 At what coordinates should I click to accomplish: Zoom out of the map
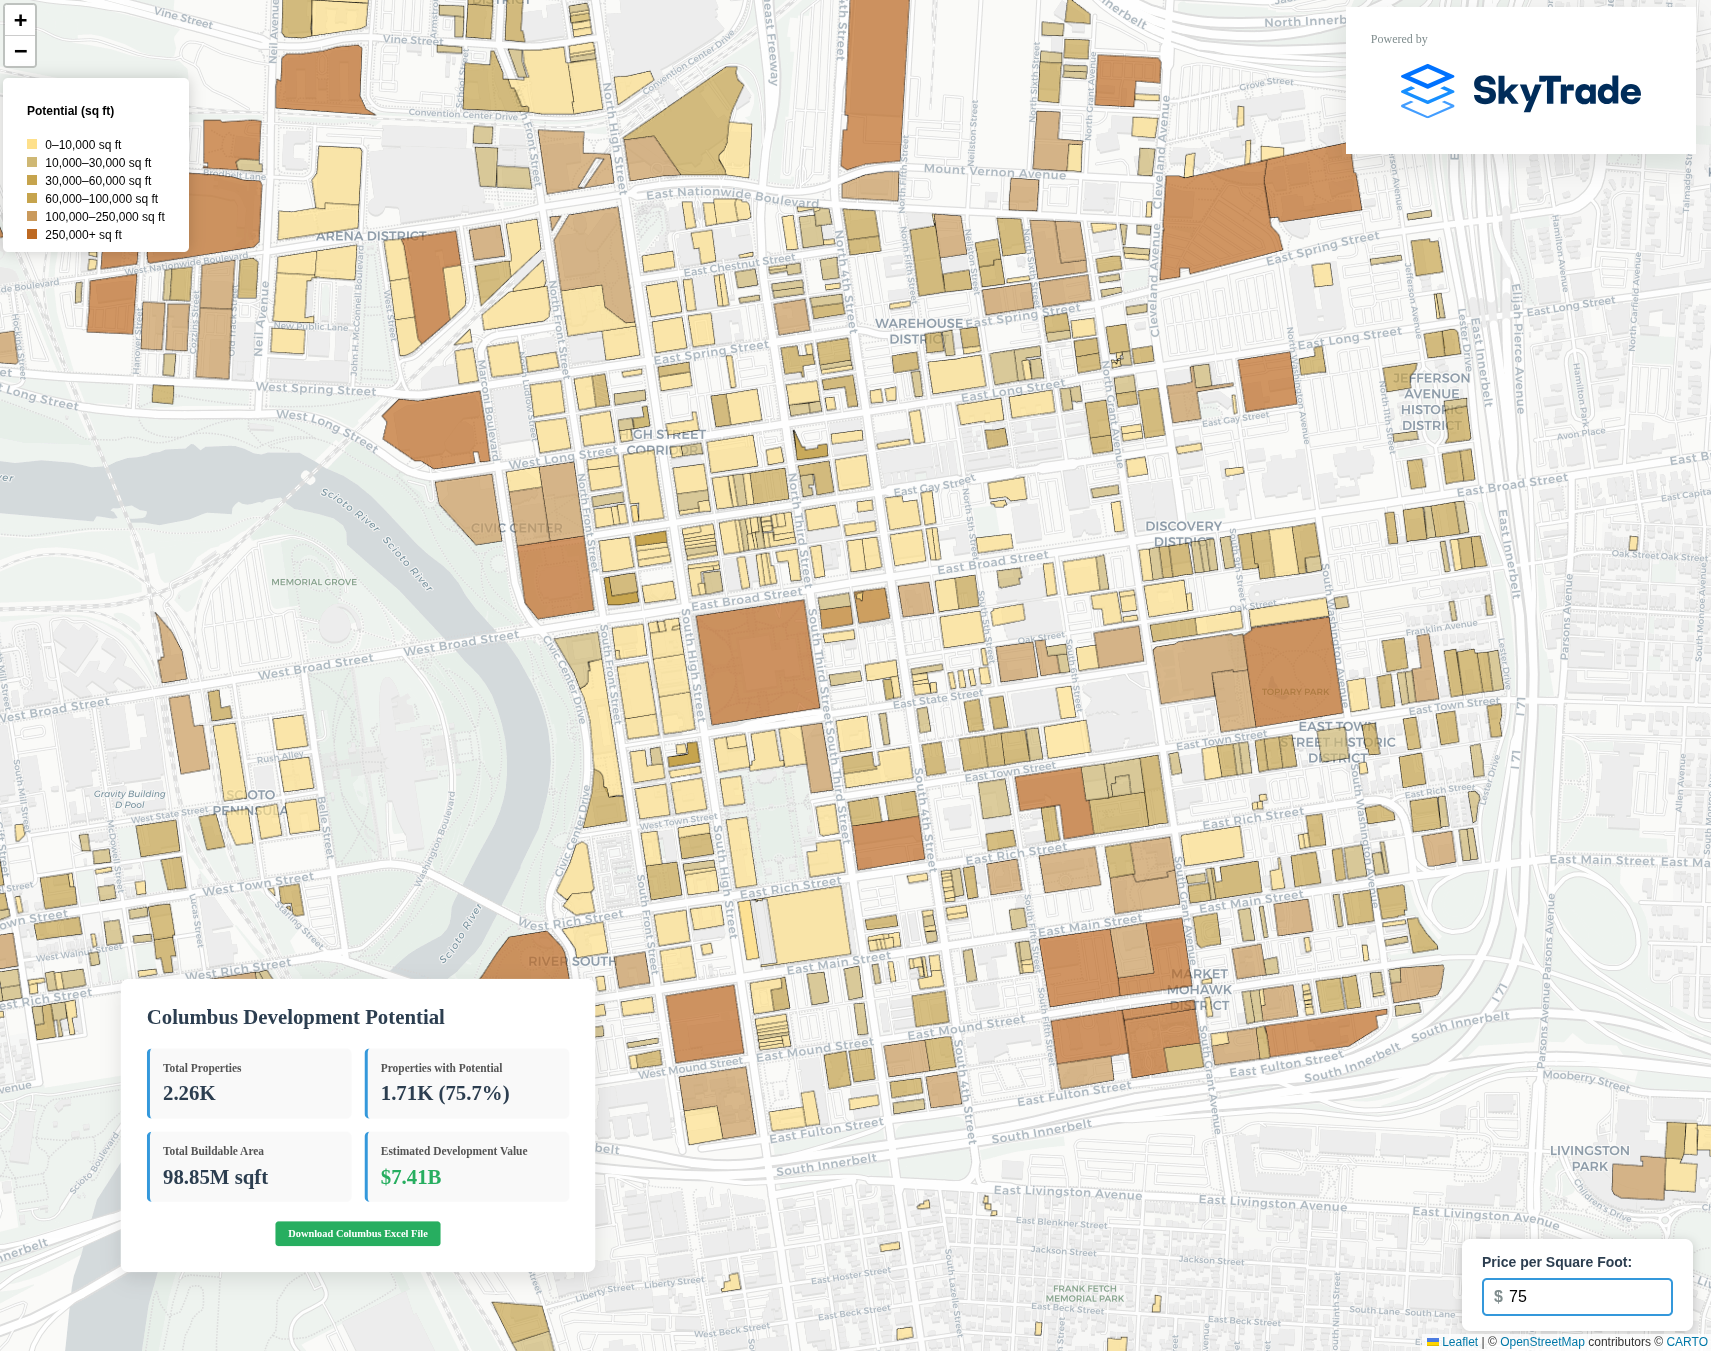coord(20,51)
